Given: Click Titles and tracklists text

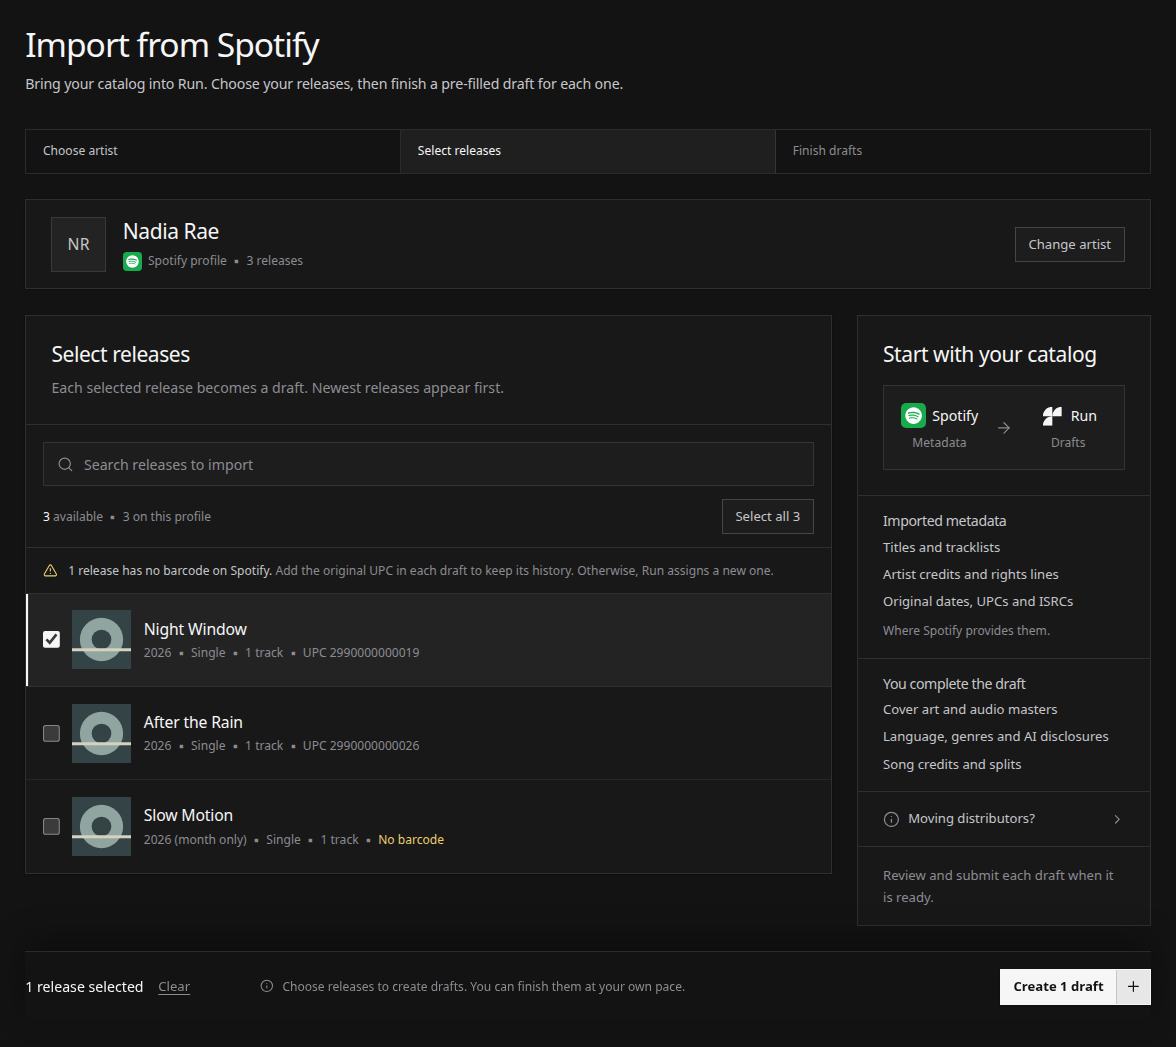Looking at the screenshot, I should click(941, 548).
